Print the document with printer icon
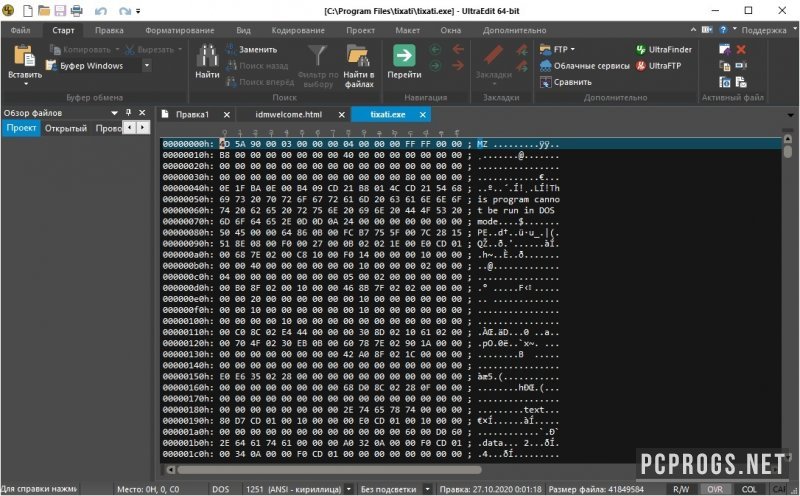 coord(77,10)
